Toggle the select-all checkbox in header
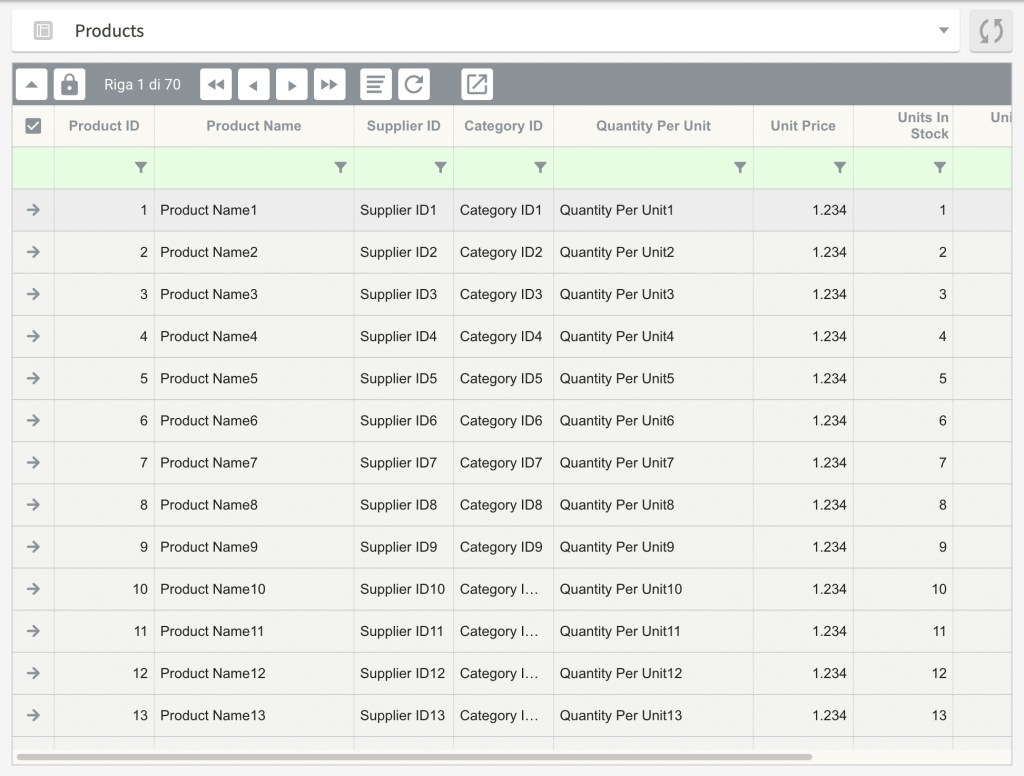The width and height of the screenshot is (1024, 776). (x=33, y=126)
